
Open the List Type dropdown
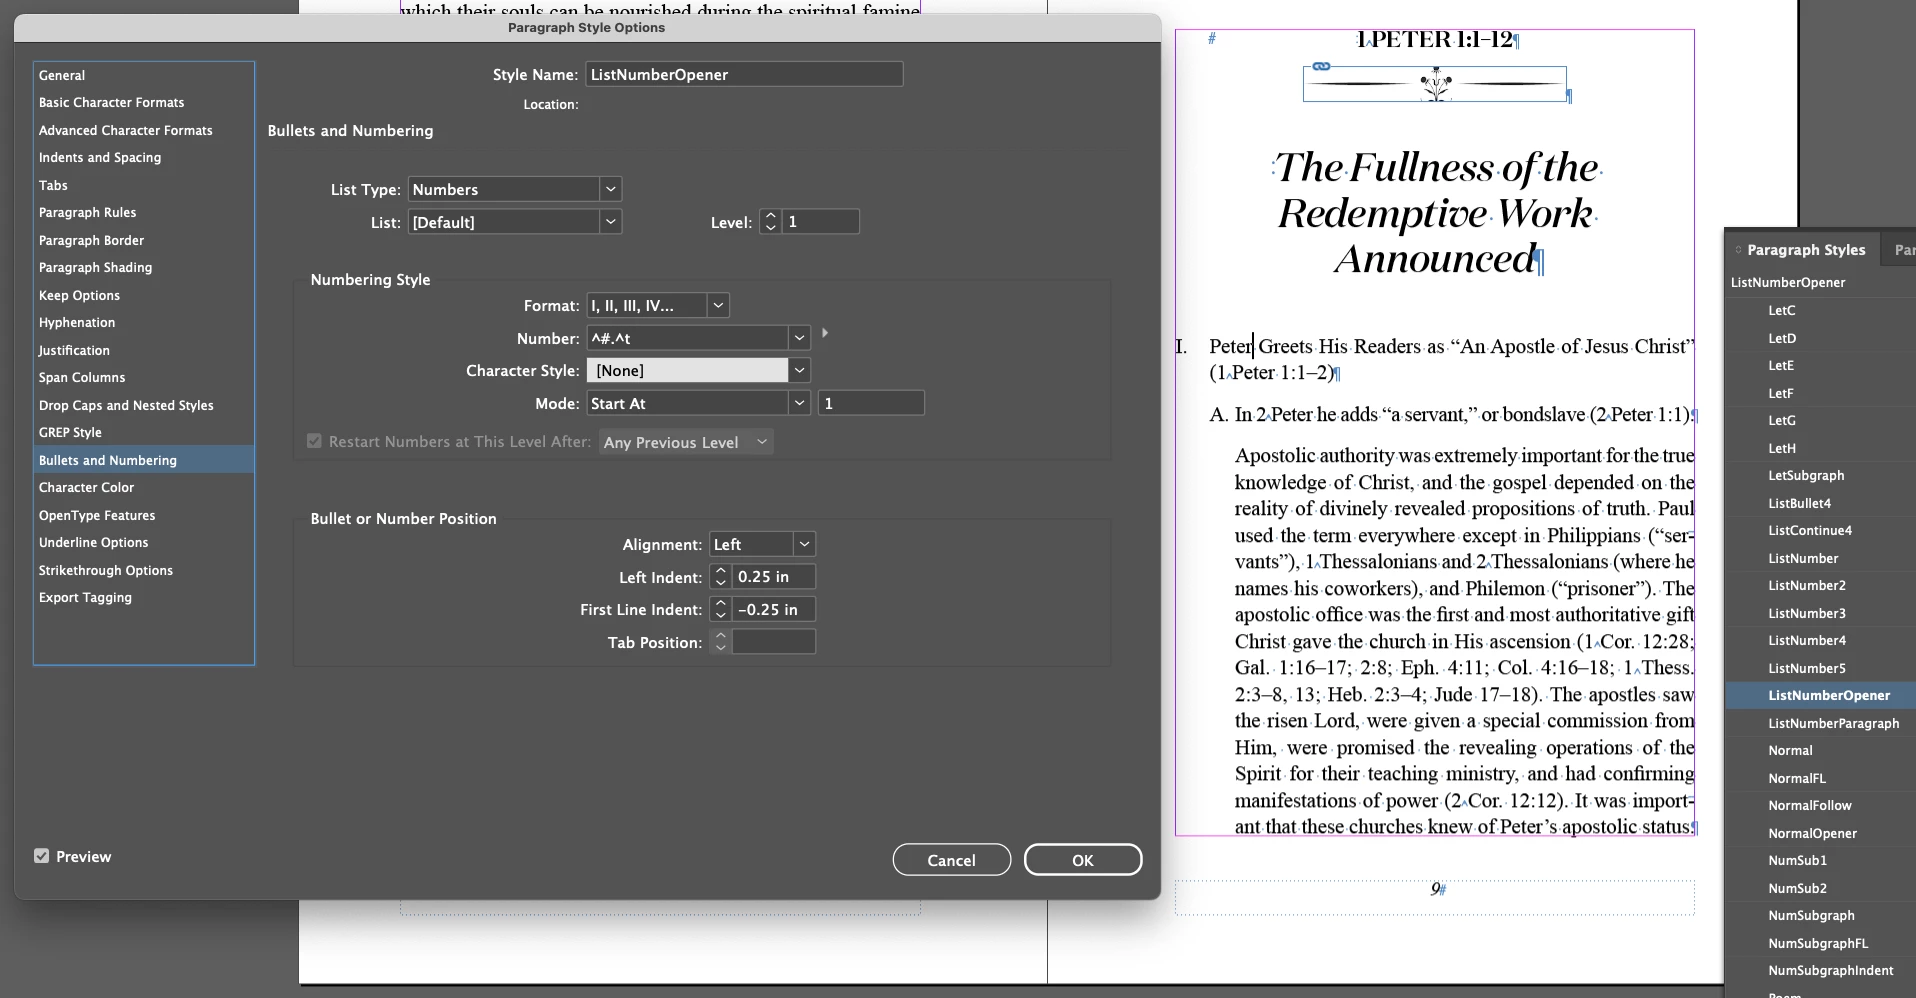[x=611, y=189]
